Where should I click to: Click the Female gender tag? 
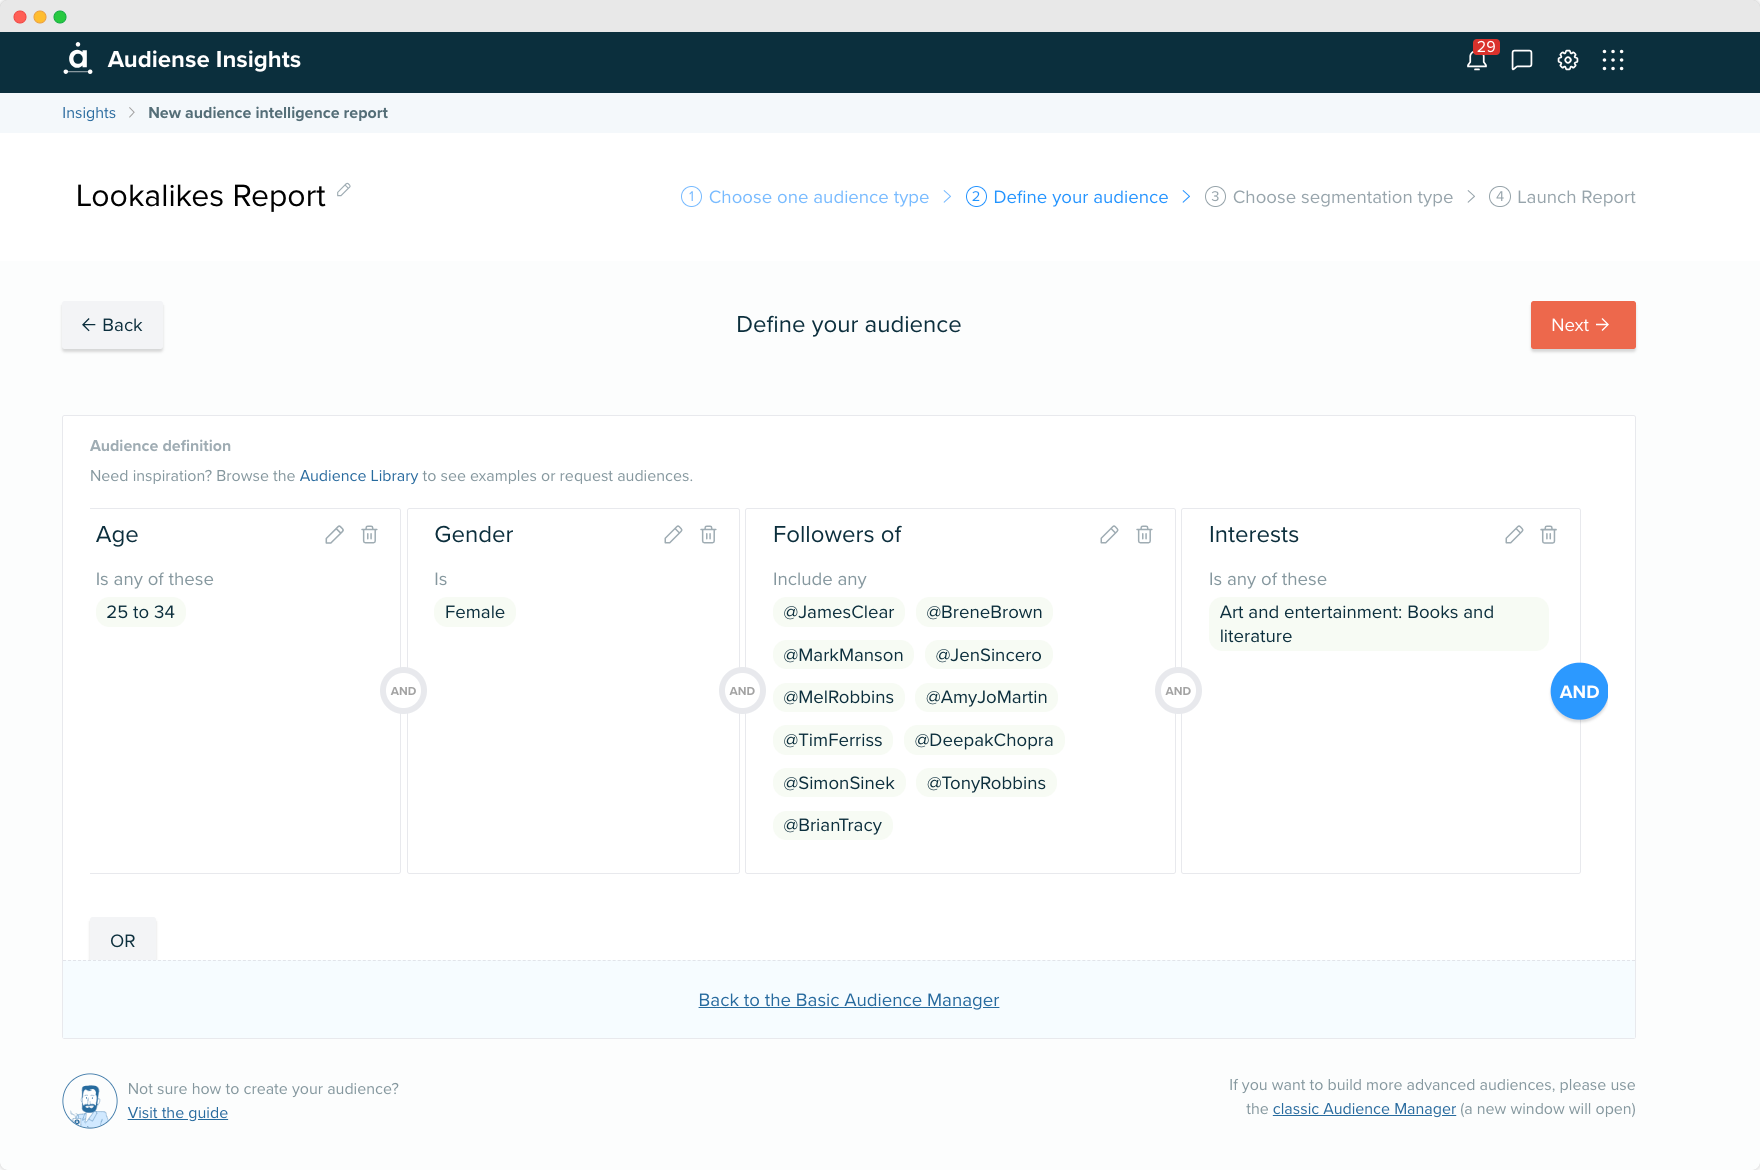click(475, 612)
